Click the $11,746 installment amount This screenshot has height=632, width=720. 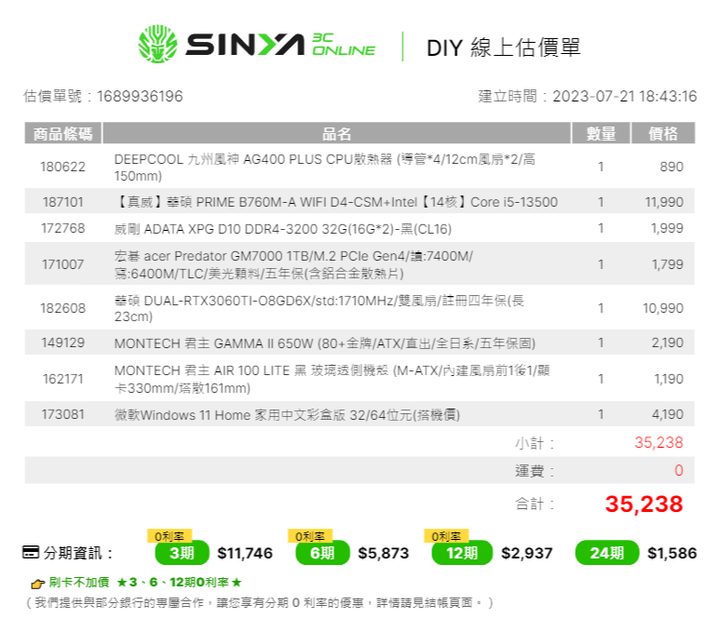pos(245,553)
